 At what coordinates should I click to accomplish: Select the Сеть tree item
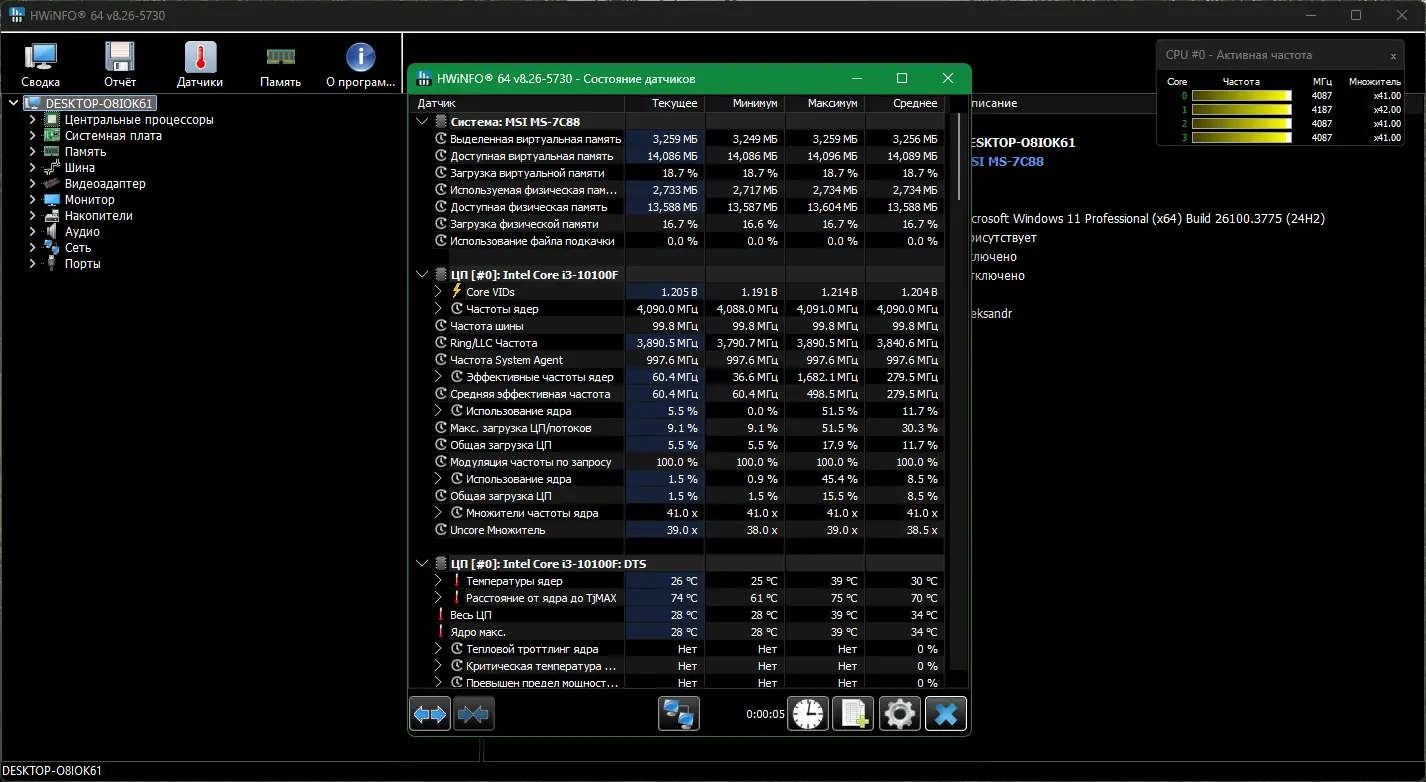77,248
